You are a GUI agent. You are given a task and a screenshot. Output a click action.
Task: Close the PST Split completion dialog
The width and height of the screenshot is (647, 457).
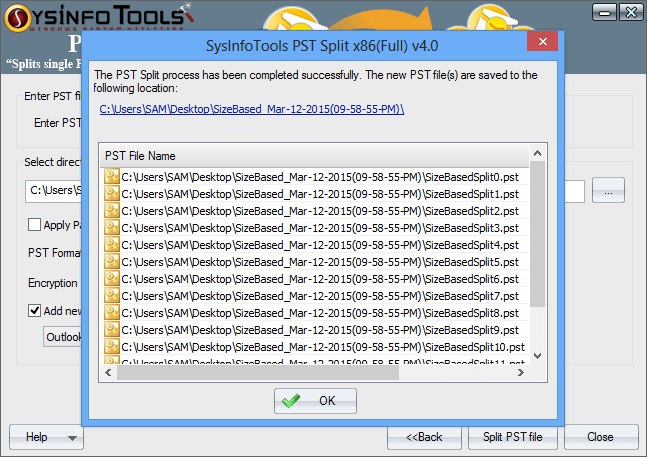coord(542,41)
